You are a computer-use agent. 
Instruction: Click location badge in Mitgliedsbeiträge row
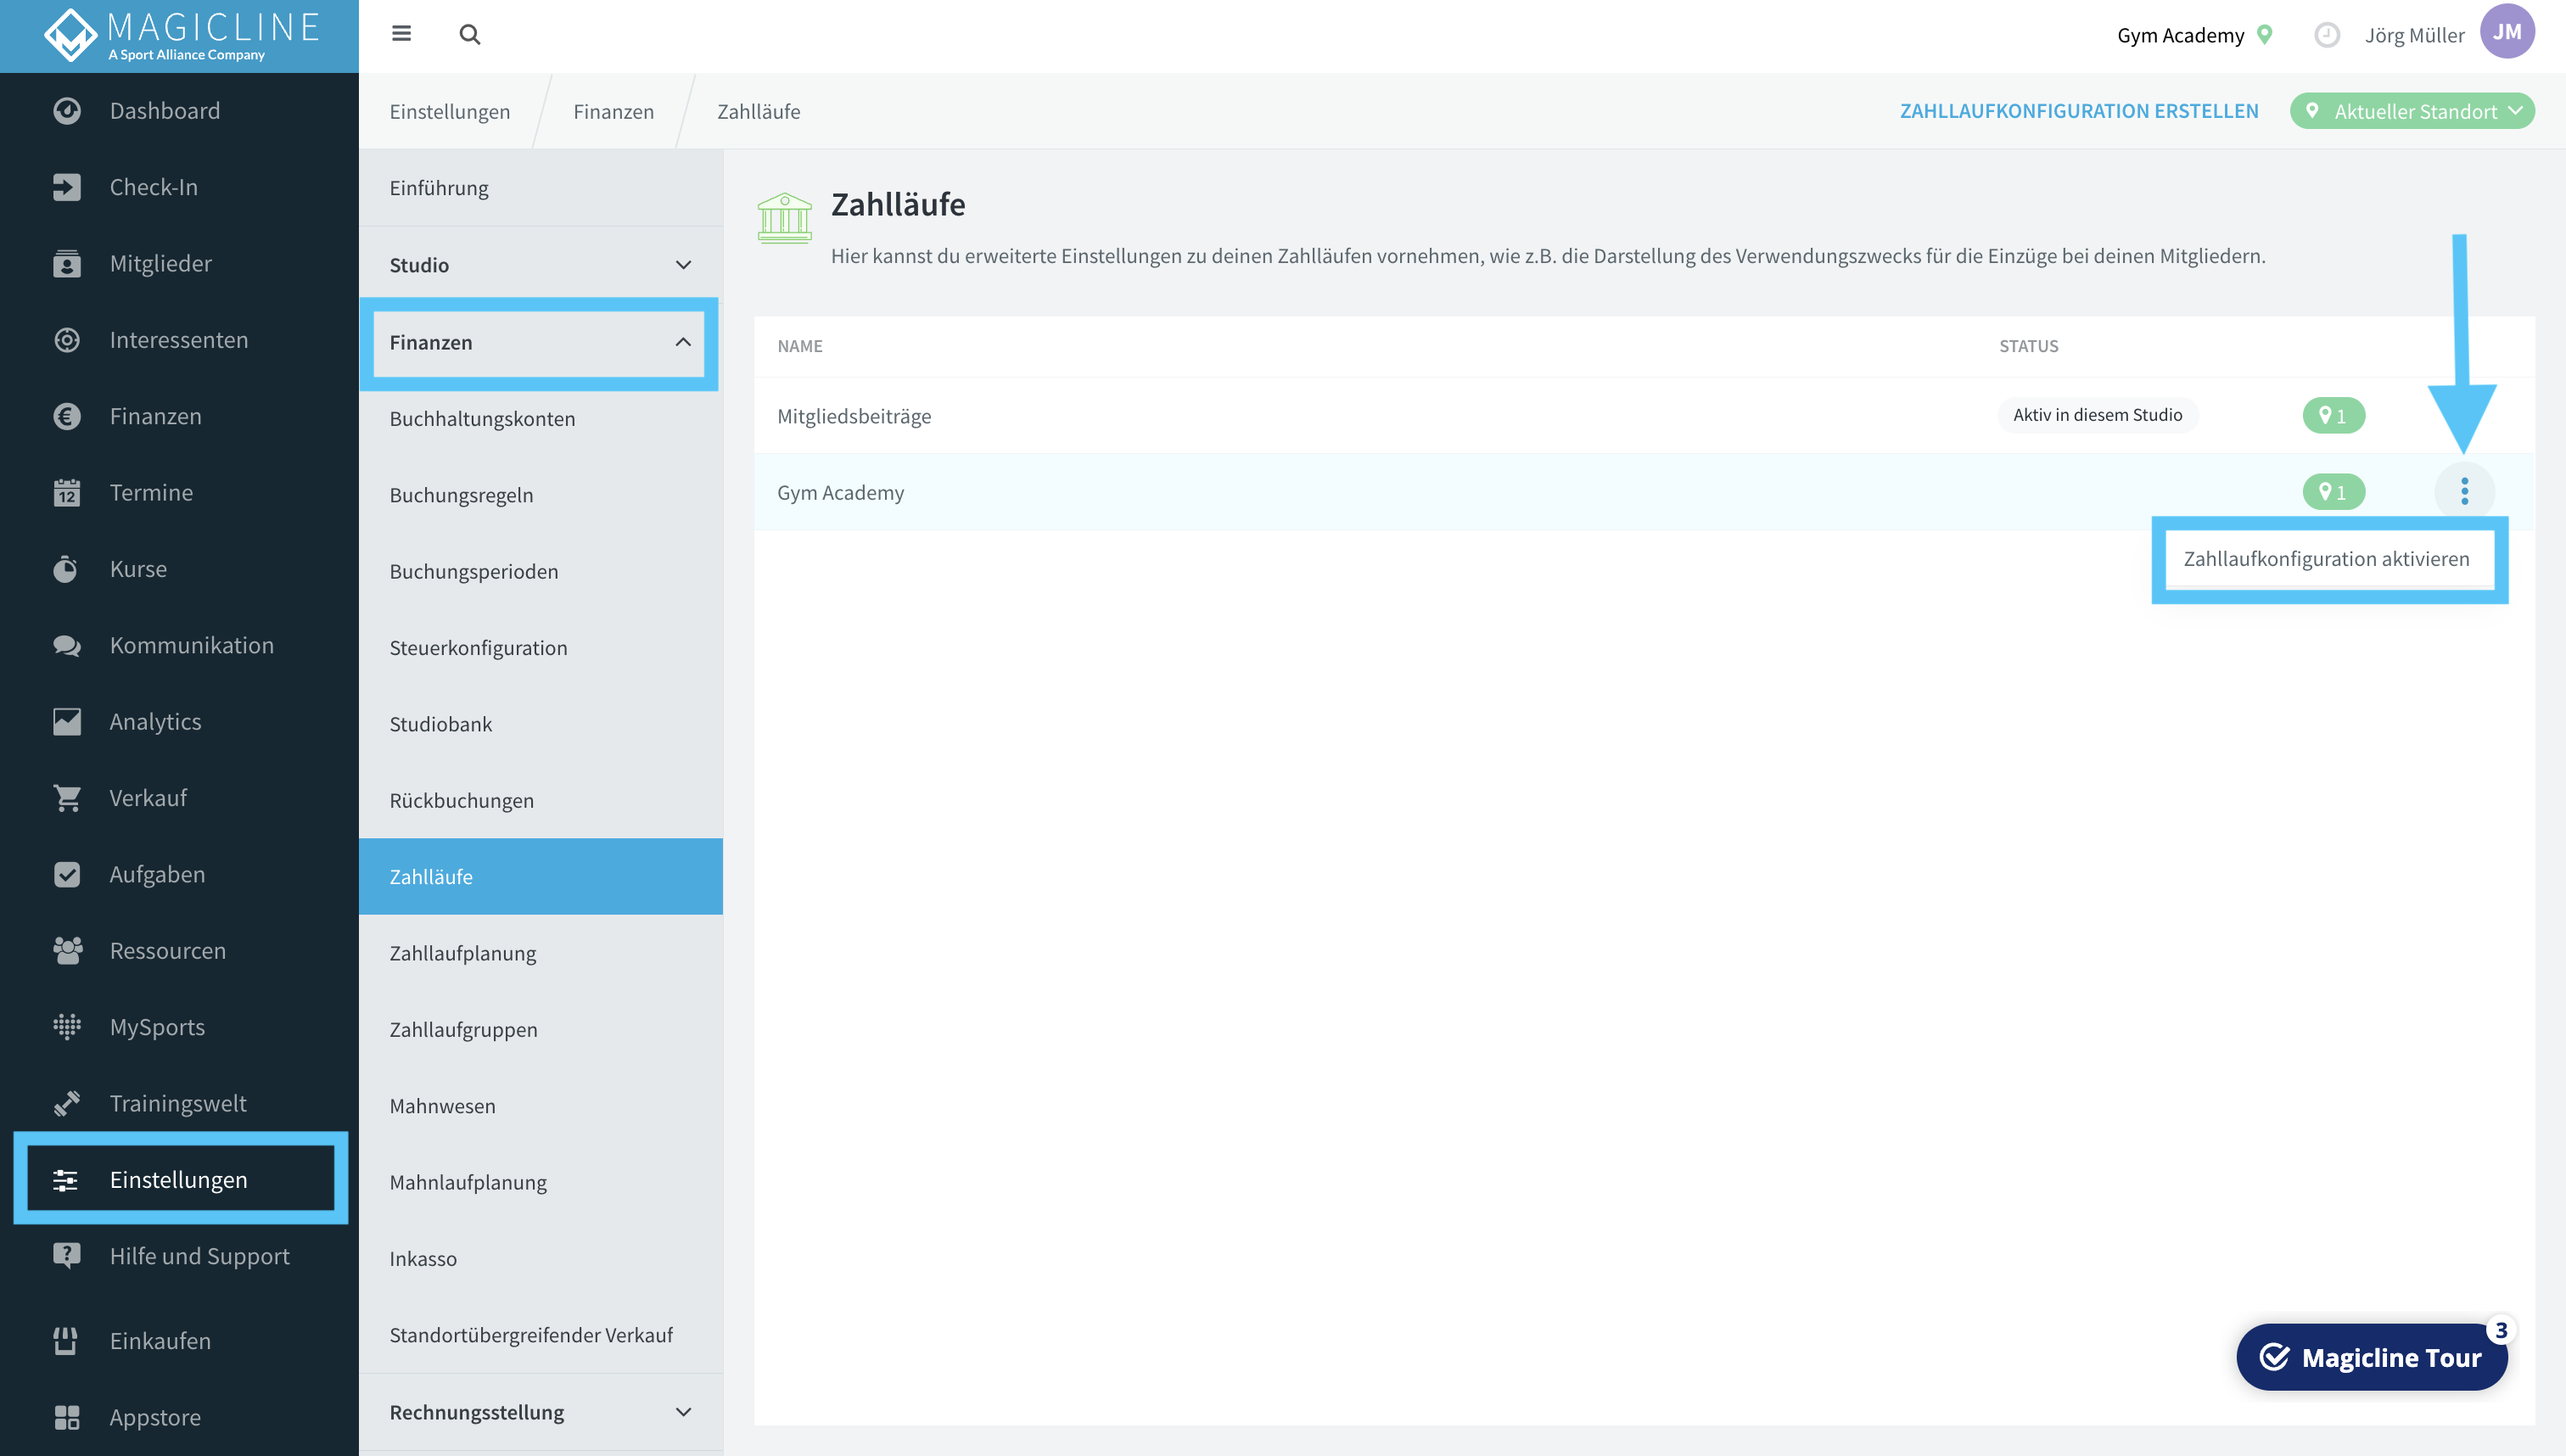tap(2333, 415)
